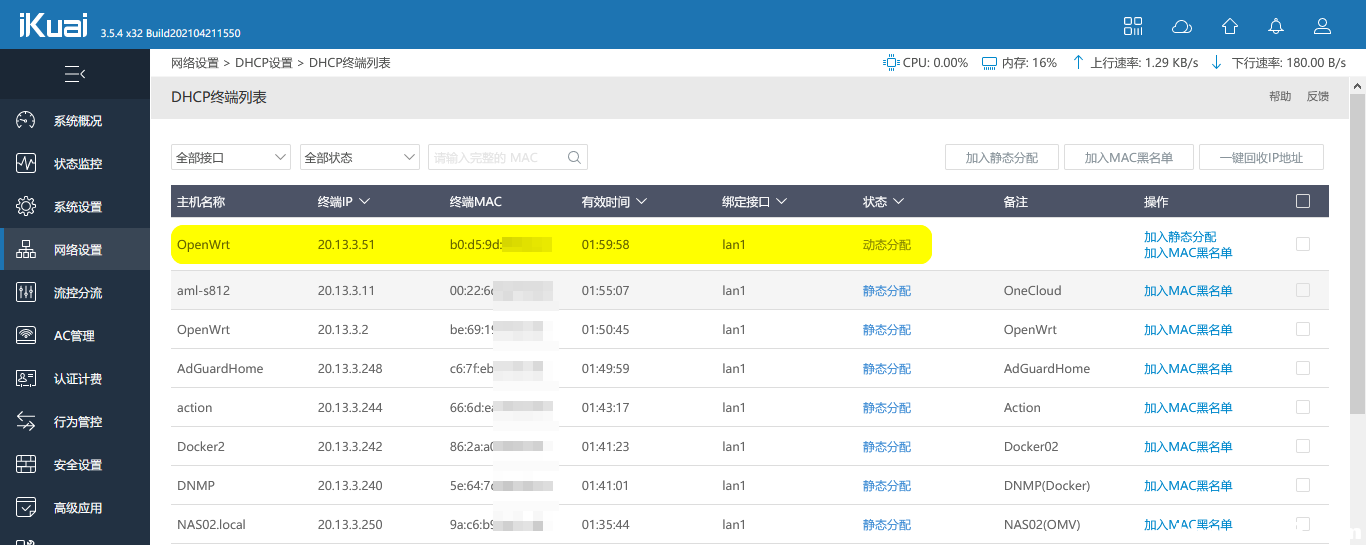Click the vertical page scrollbar
The height and width of the screenshot is (545, 1366).
pos(1357,250)
